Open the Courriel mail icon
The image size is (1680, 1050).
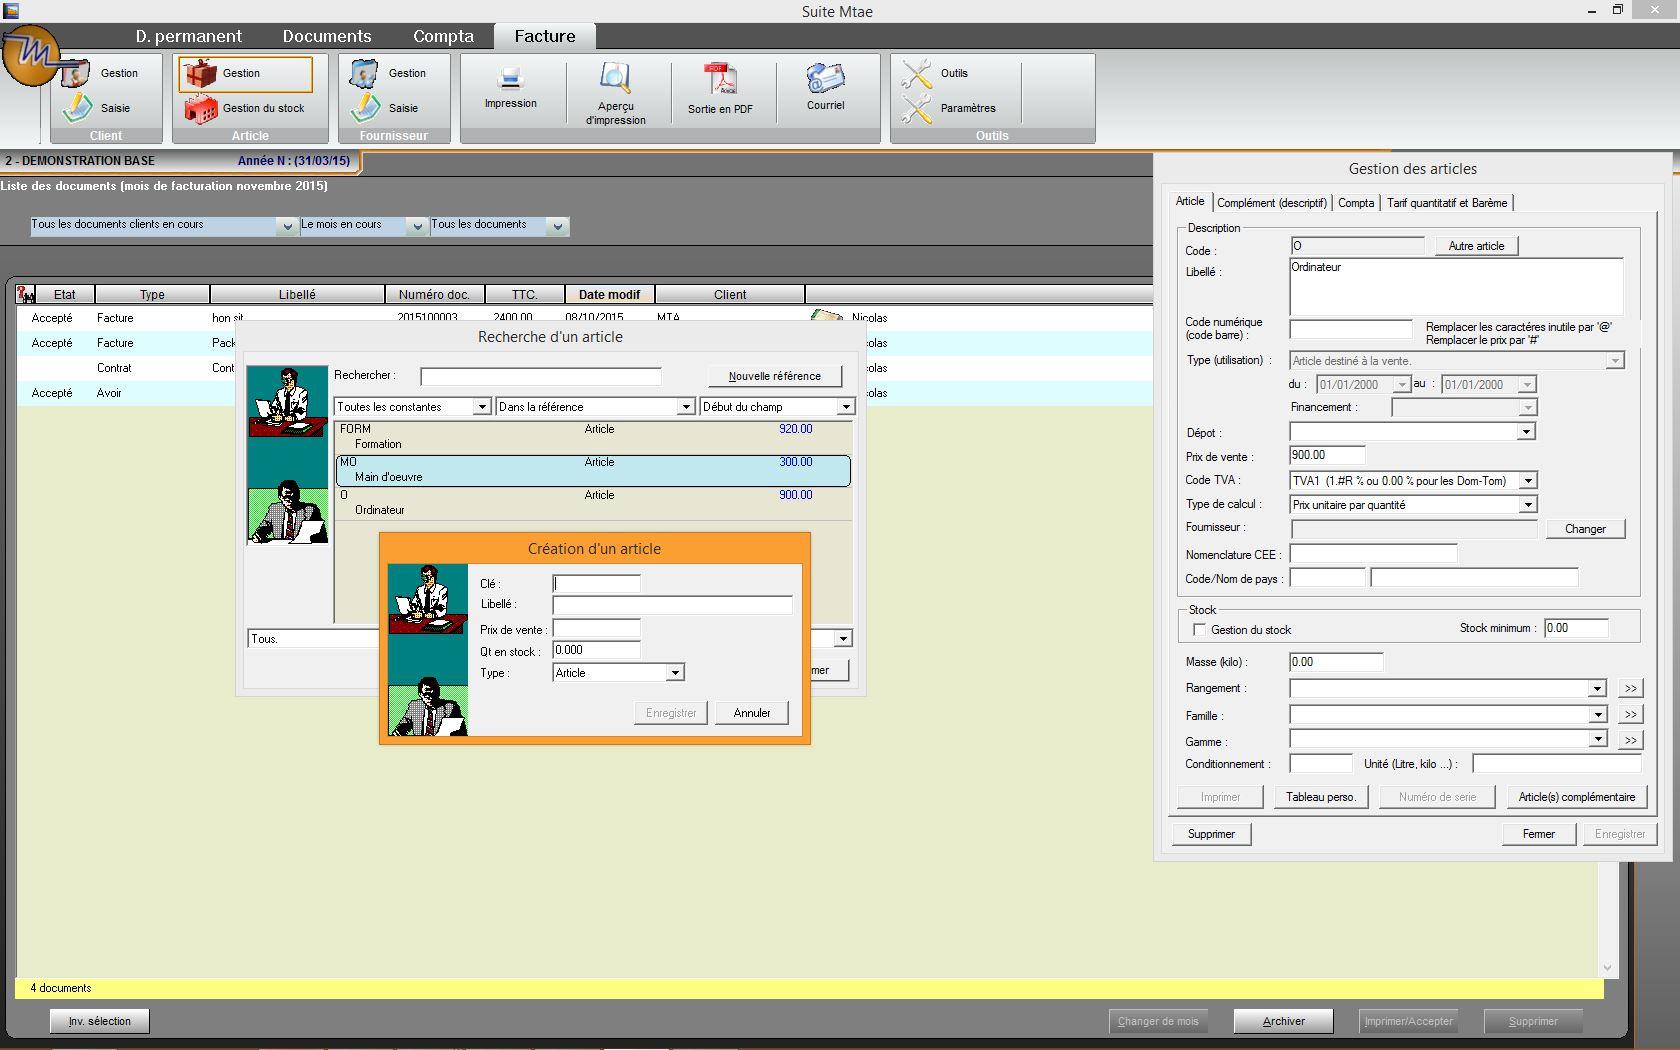(825, 78)
